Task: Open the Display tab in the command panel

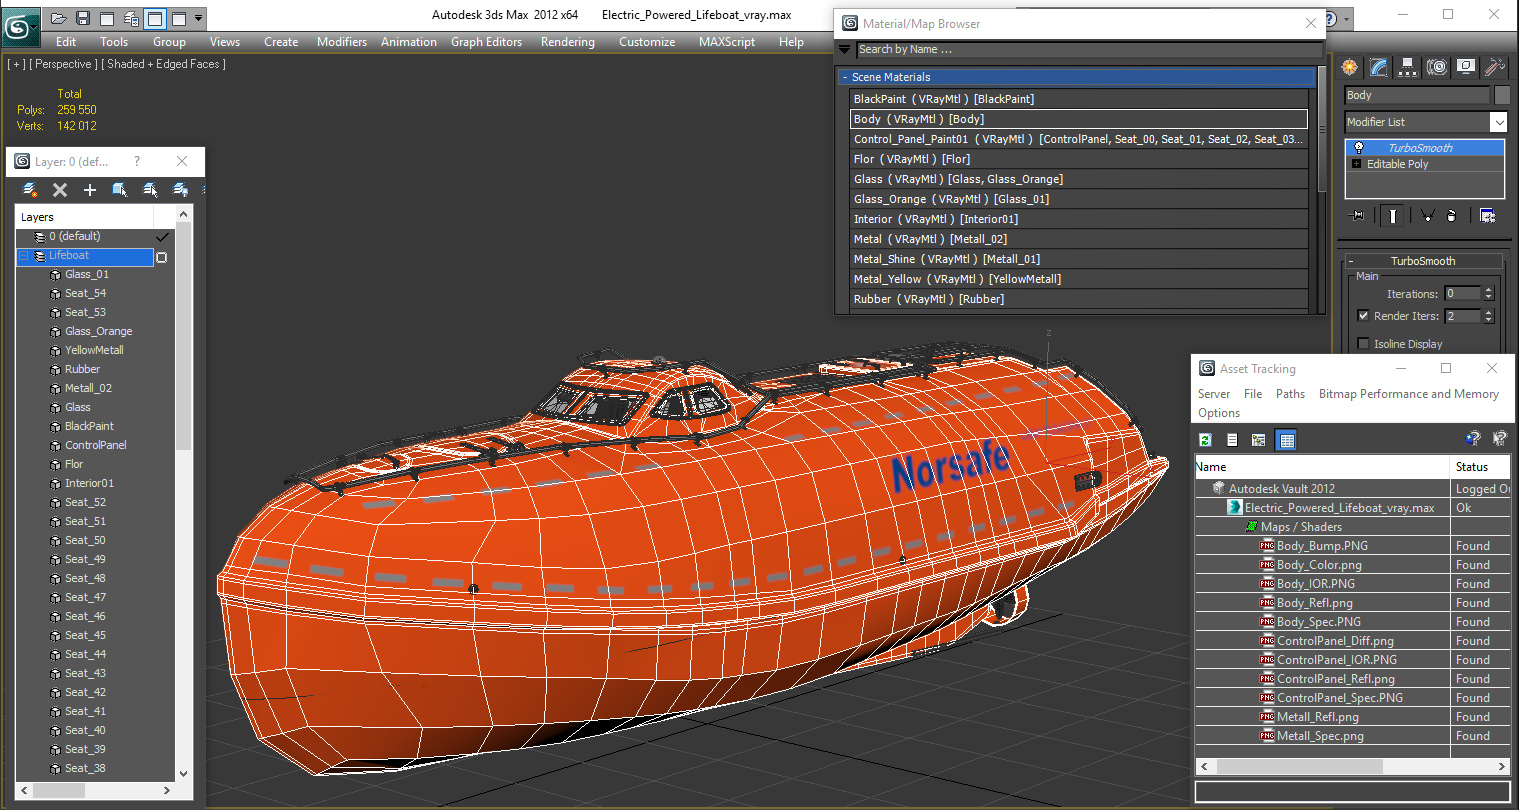Action: point(1466,67)
